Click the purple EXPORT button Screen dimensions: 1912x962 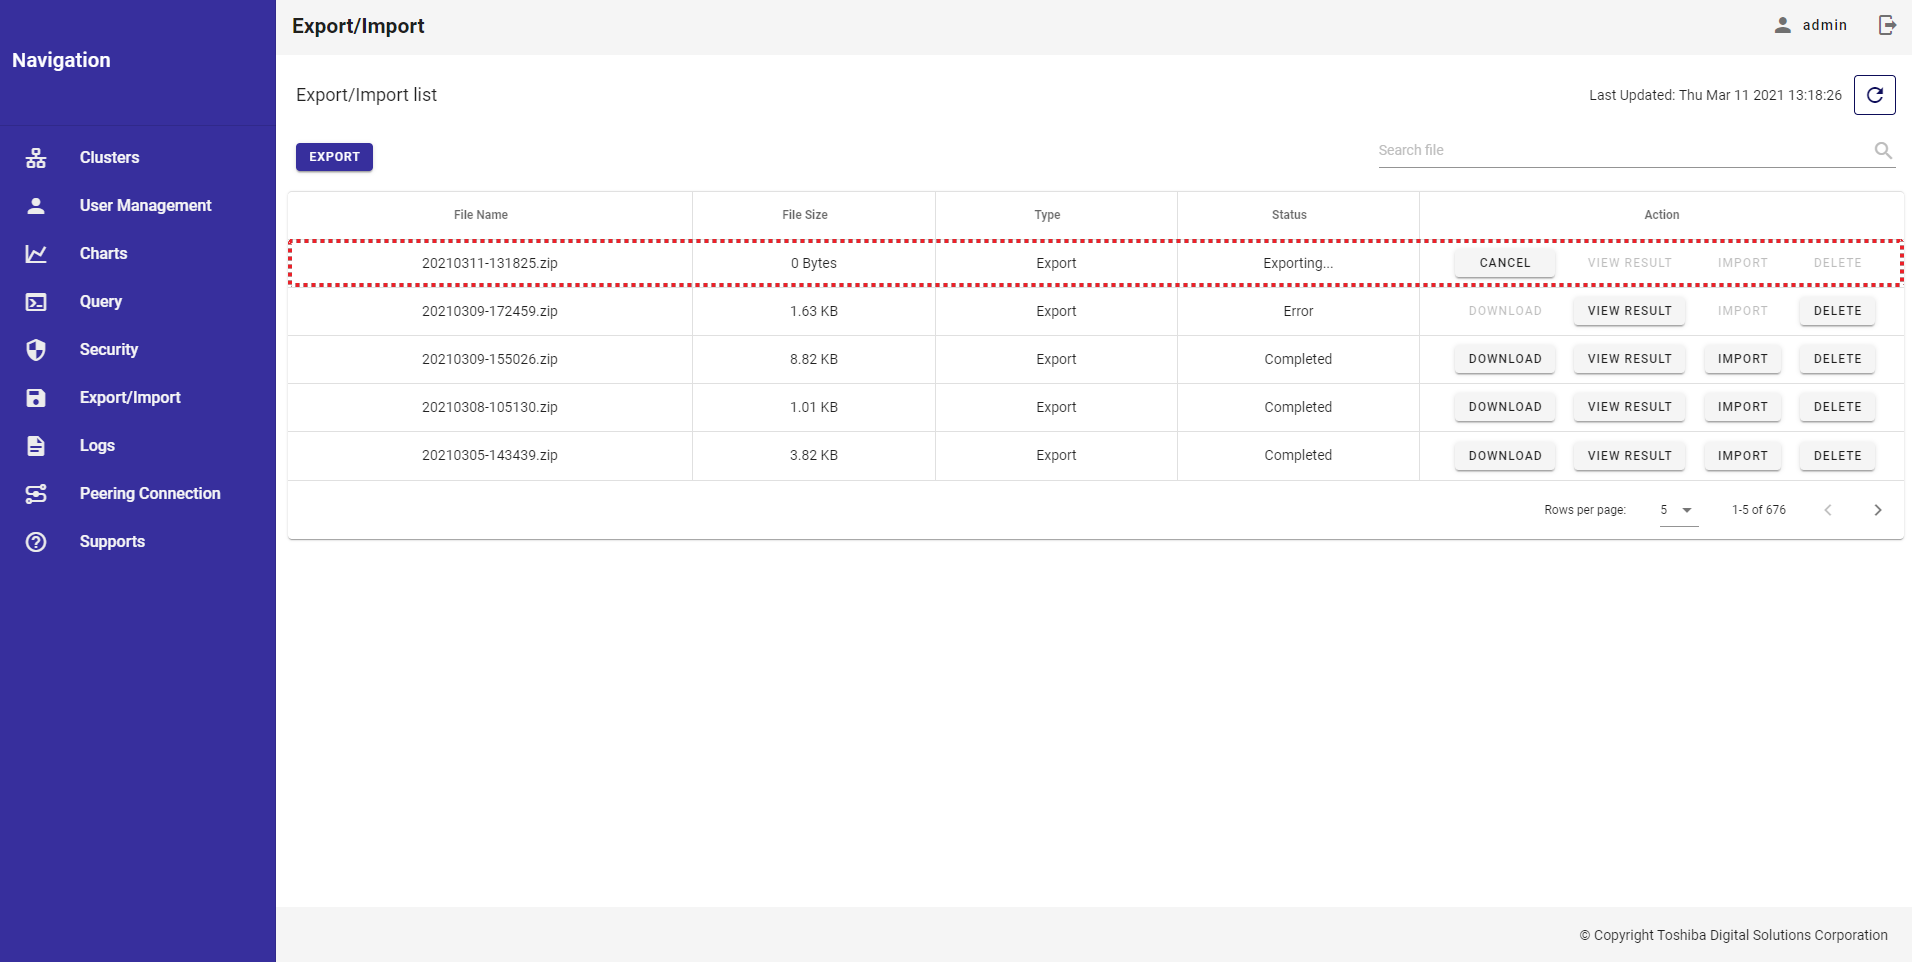coord(334,157)
